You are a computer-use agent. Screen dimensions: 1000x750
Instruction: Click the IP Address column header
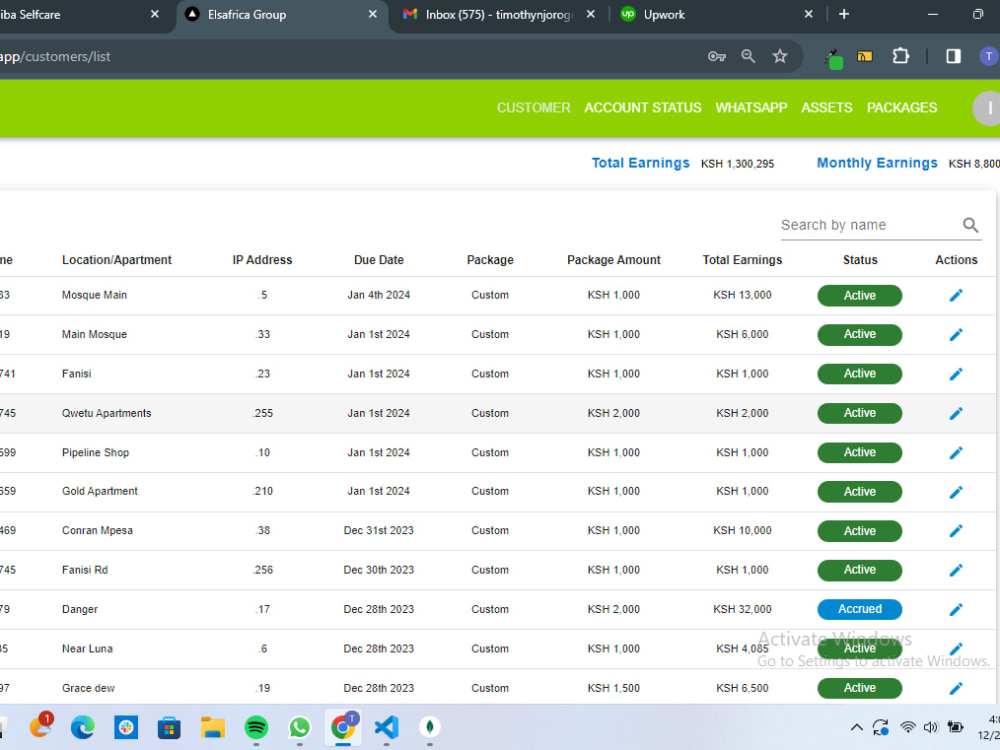click(262, 260)
